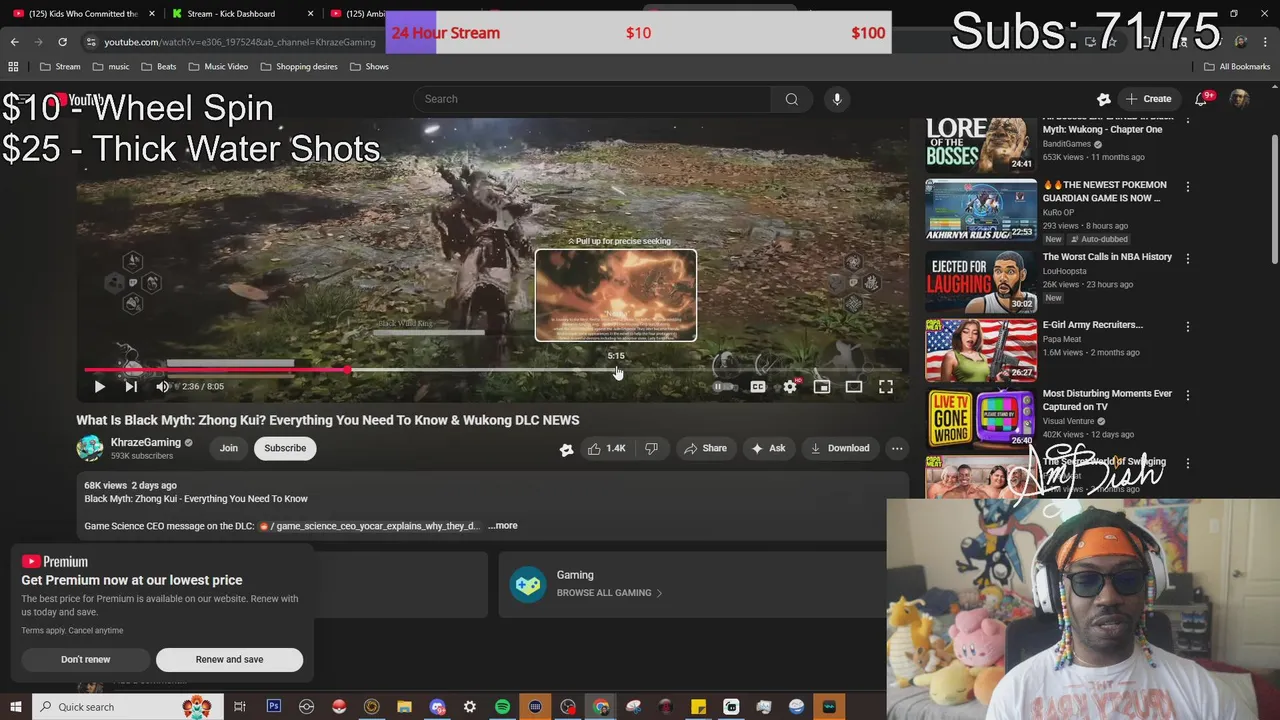The height and width of the screenshot is (720, 1280).
Task: Open the Music Video bookmarks folder
Action: pos(218,67)
